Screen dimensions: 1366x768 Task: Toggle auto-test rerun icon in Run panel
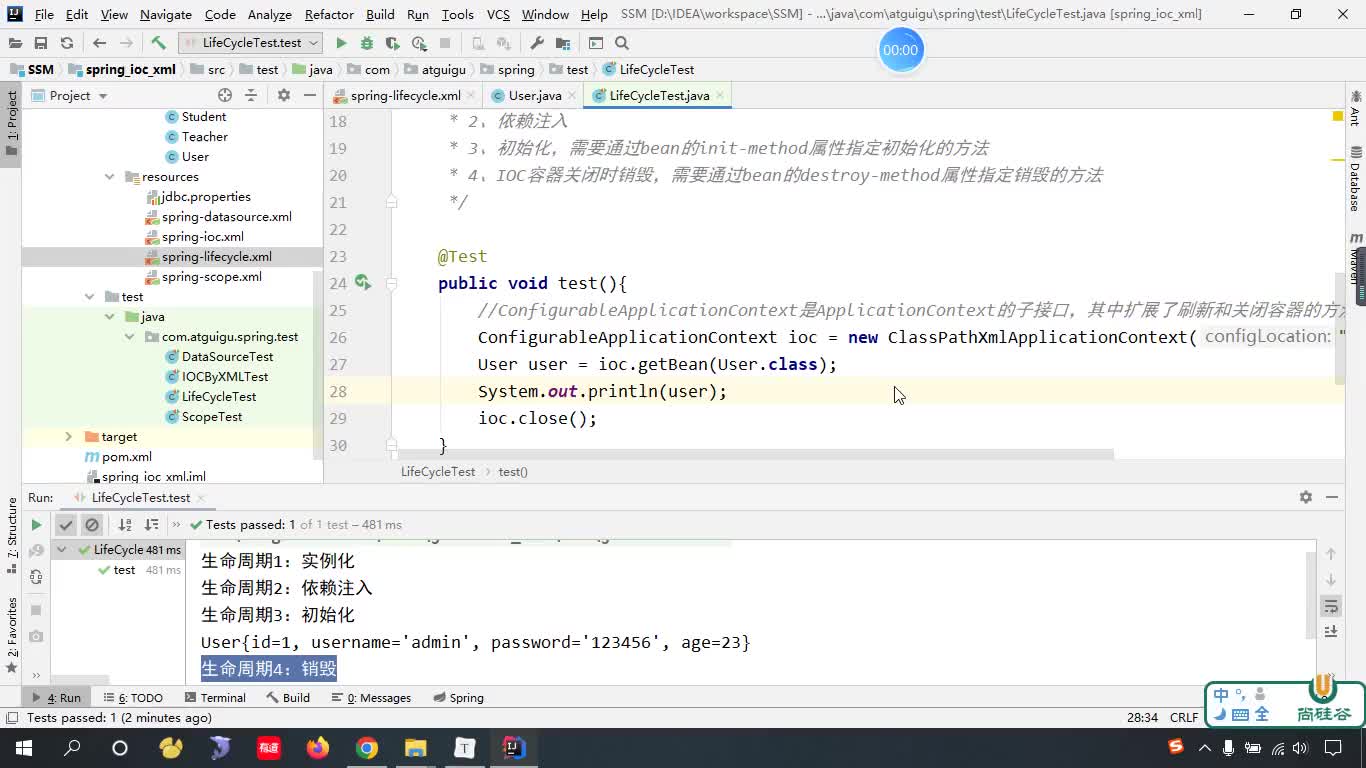pos(36,577)
